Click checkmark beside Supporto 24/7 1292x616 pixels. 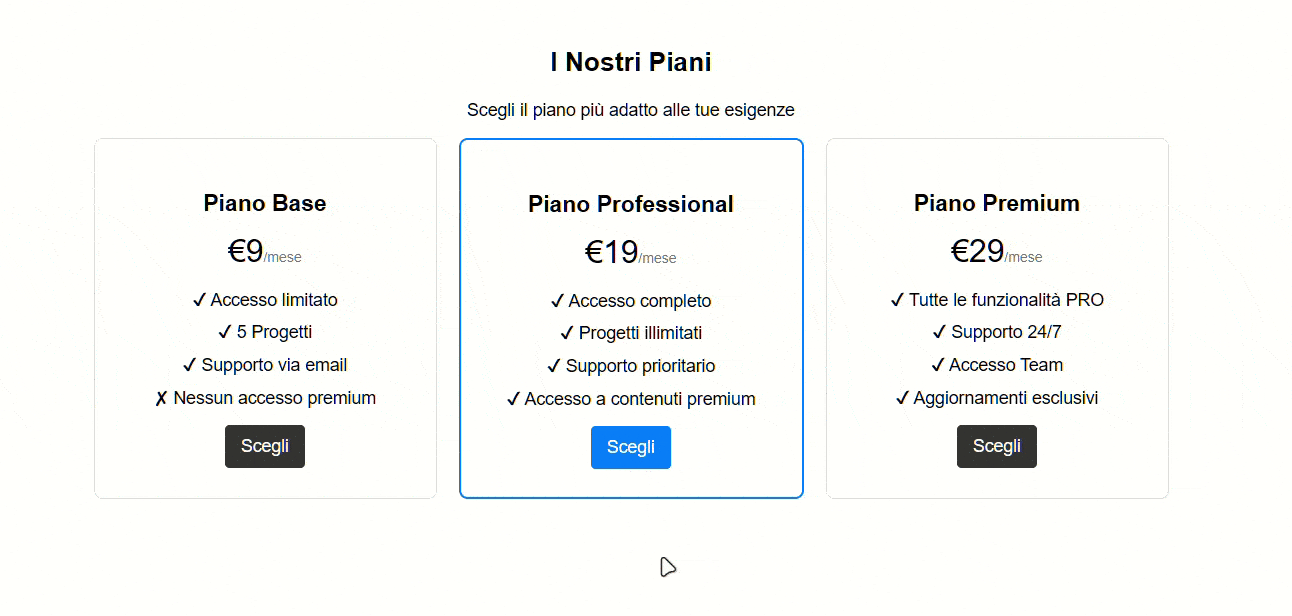pyautogui.click(x=939, y=332)
